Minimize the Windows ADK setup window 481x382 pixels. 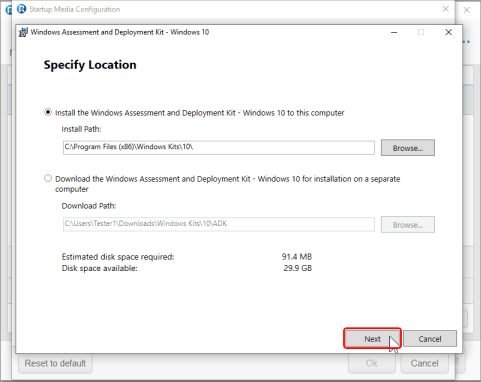[394, 32]
